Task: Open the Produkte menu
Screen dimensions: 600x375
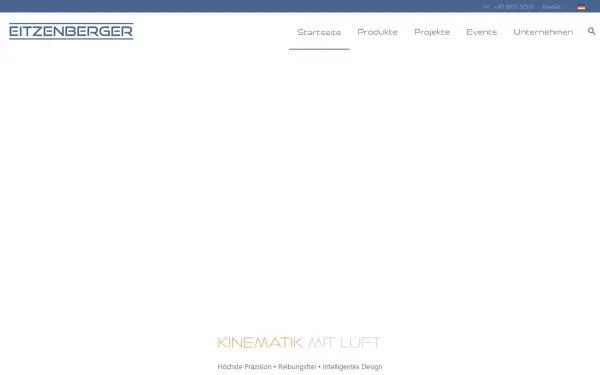Action: coord(377,32)
